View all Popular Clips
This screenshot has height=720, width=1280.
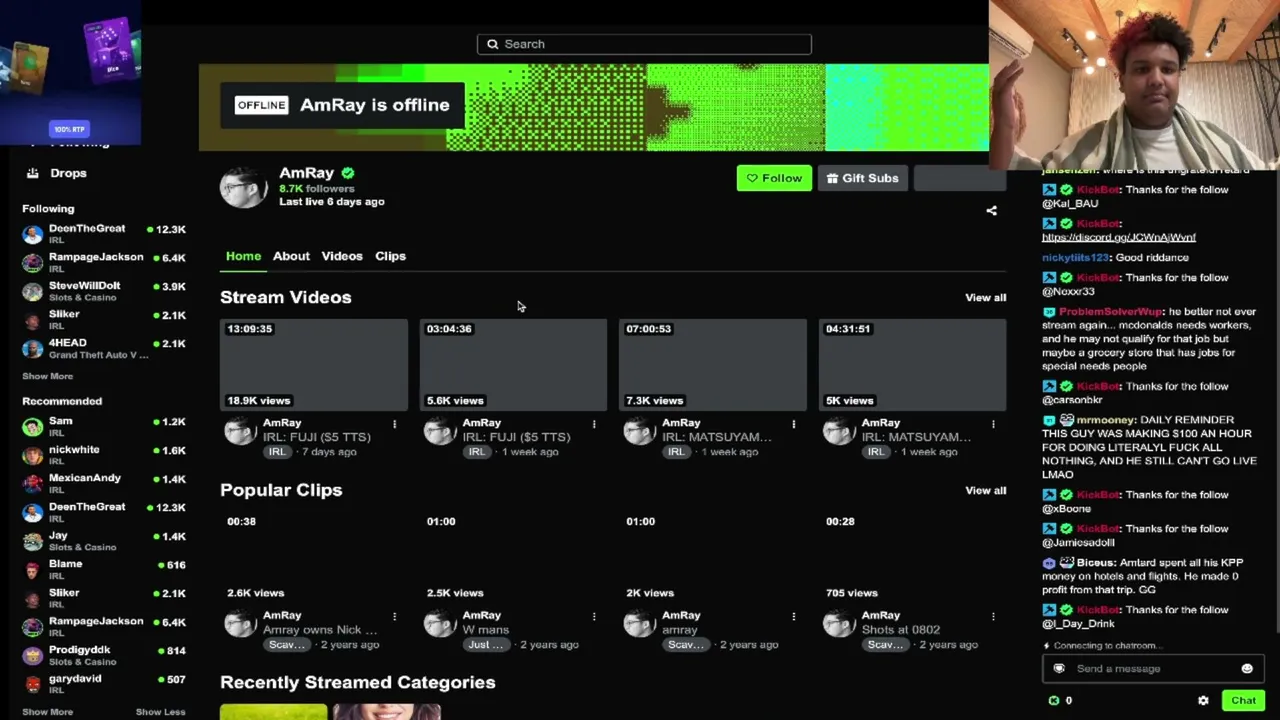click(x=986, y=490)
